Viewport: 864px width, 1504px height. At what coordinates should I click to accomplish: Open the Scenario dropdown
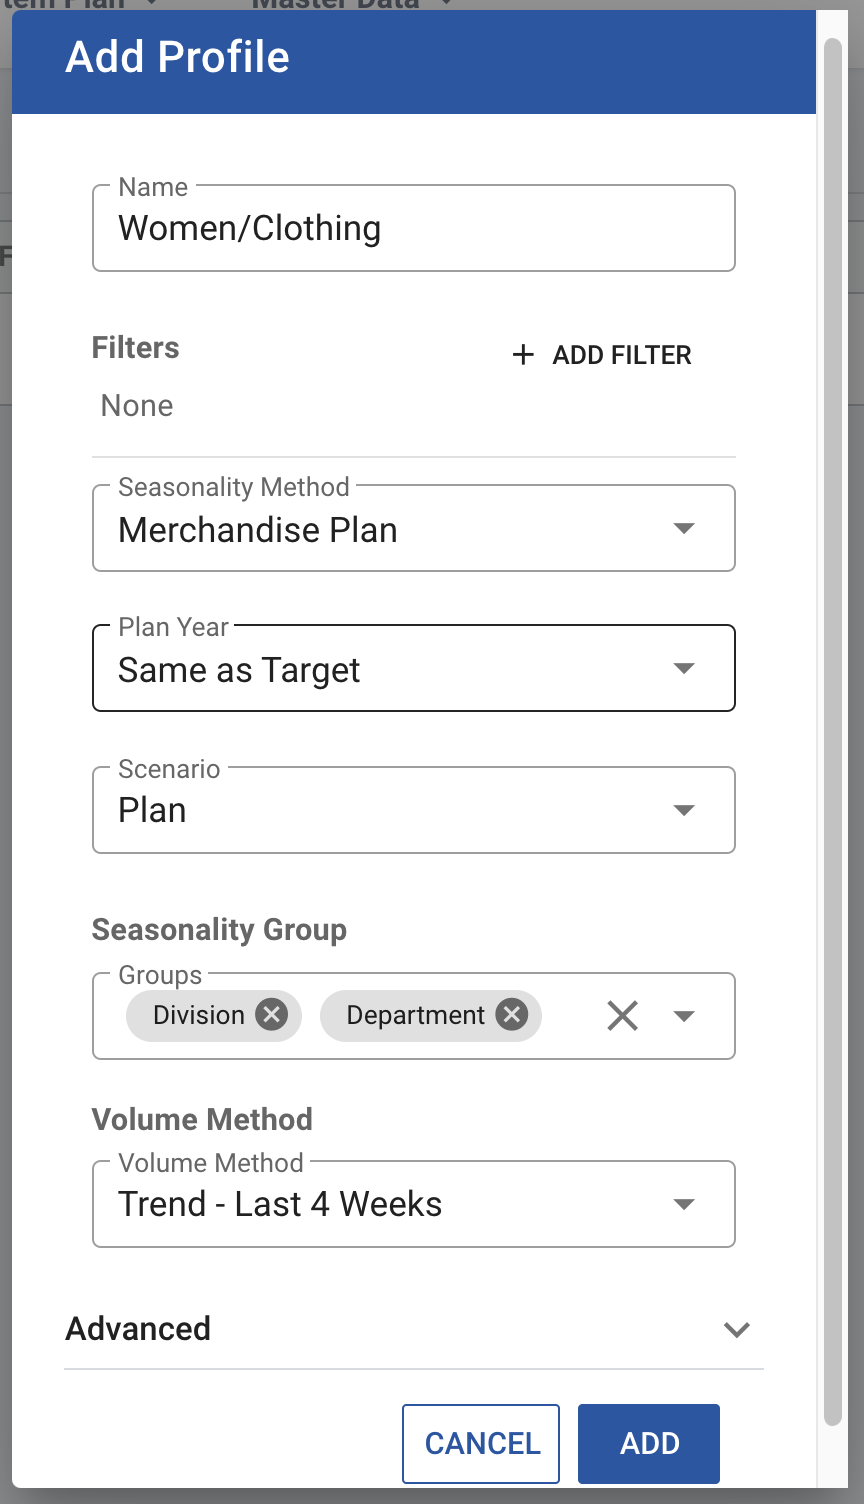click(x=414, y=810)
